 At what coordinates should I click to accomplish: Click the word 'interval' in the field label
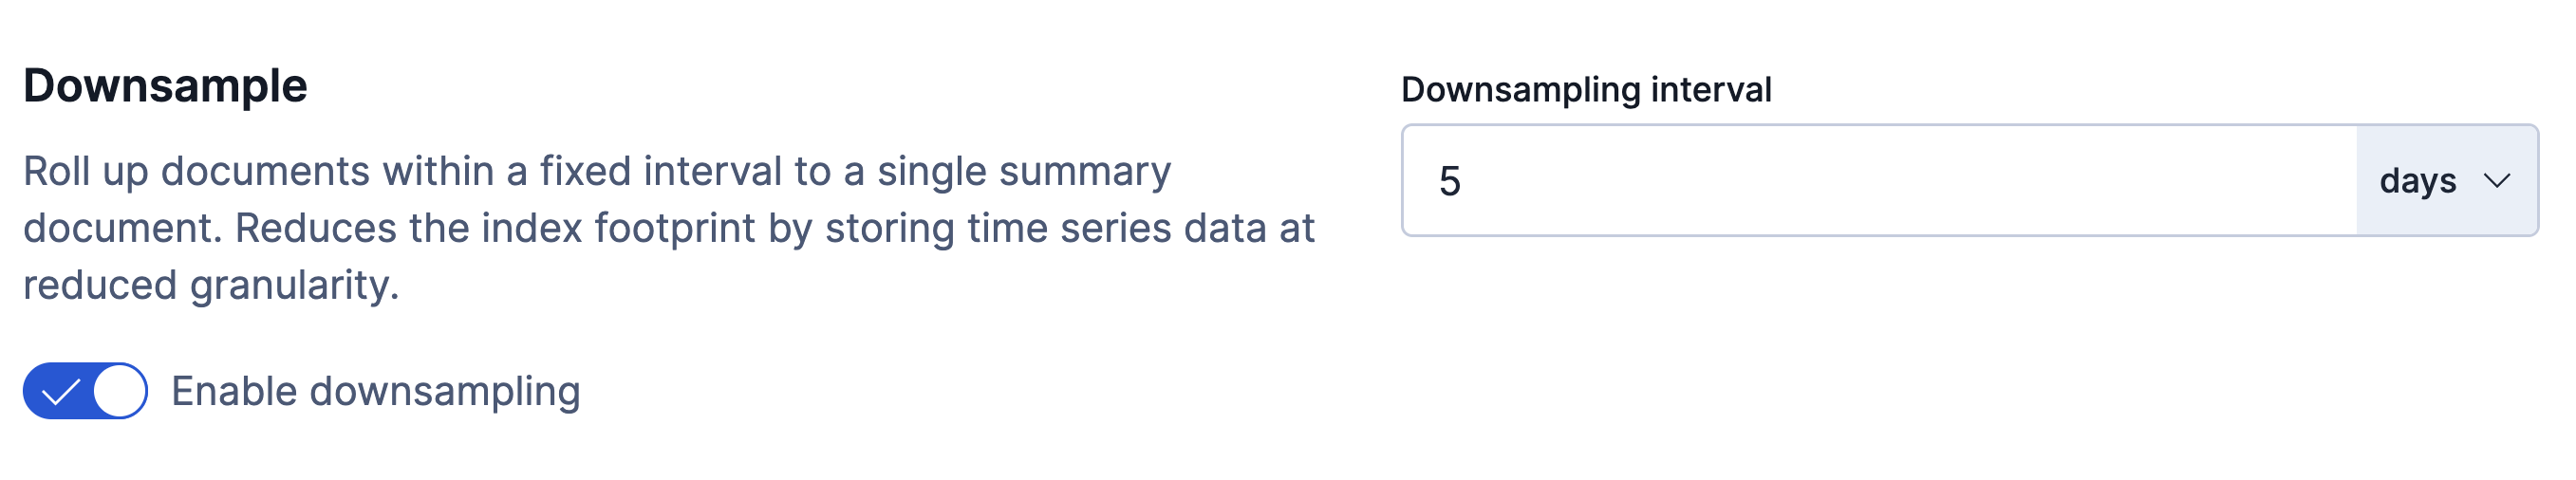[x=1711, y=90]
